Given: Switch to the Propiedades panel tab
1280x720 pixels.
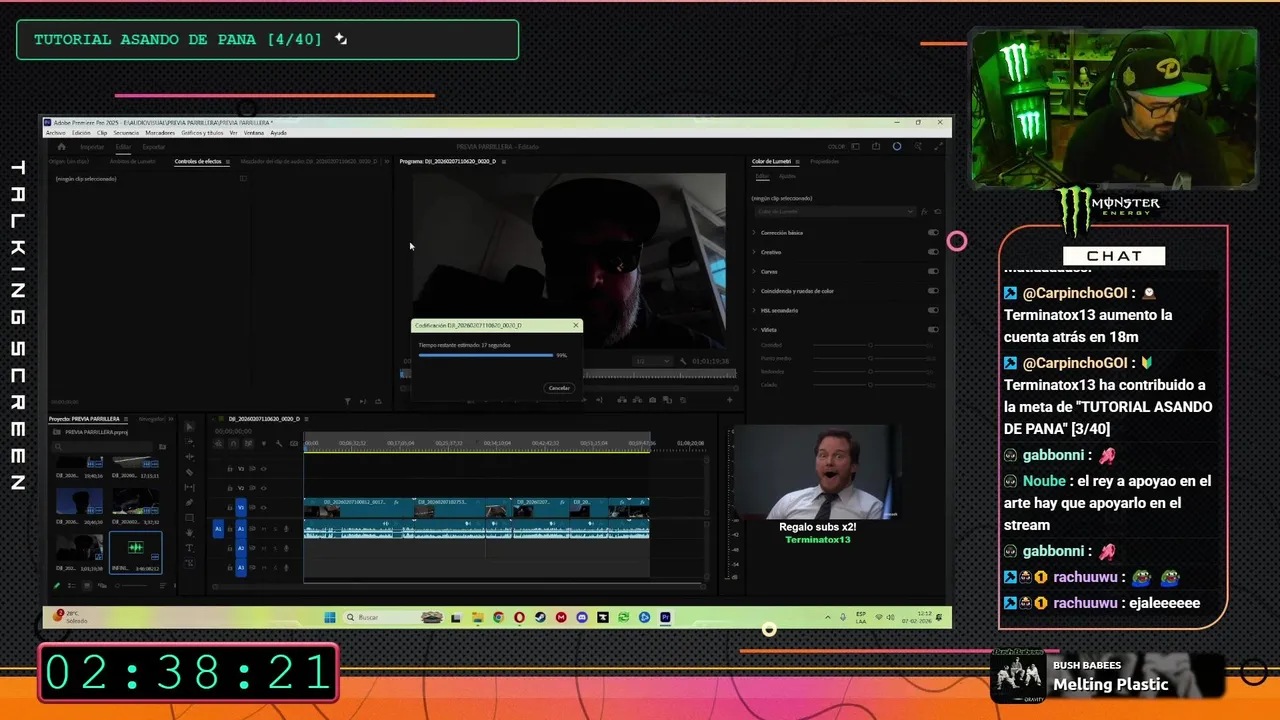Looking at the screenshot, I should (x=825, y=161).
